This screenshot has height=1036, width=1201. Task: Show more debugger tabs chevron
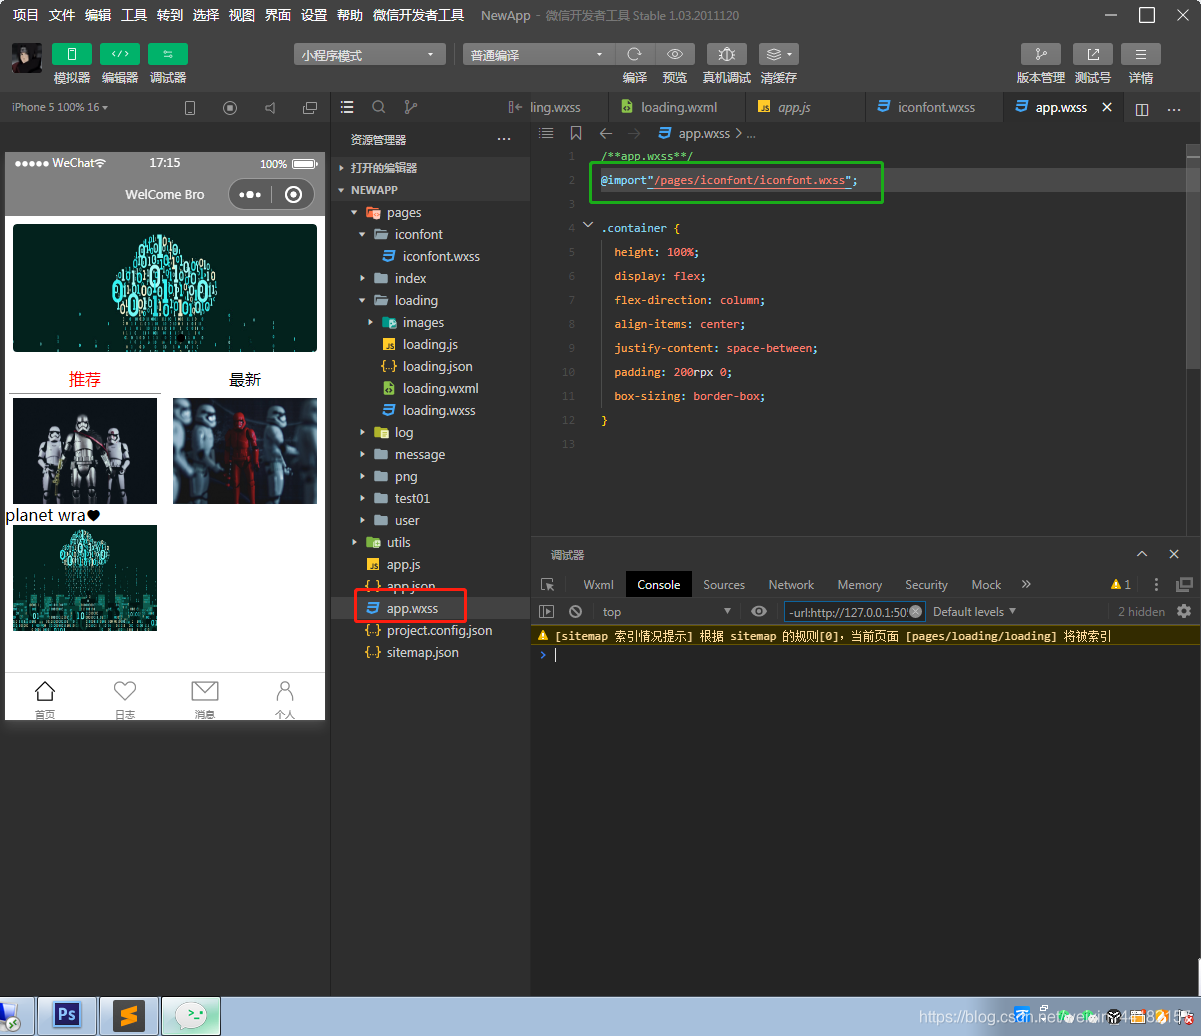click(x=1026, y=584)
